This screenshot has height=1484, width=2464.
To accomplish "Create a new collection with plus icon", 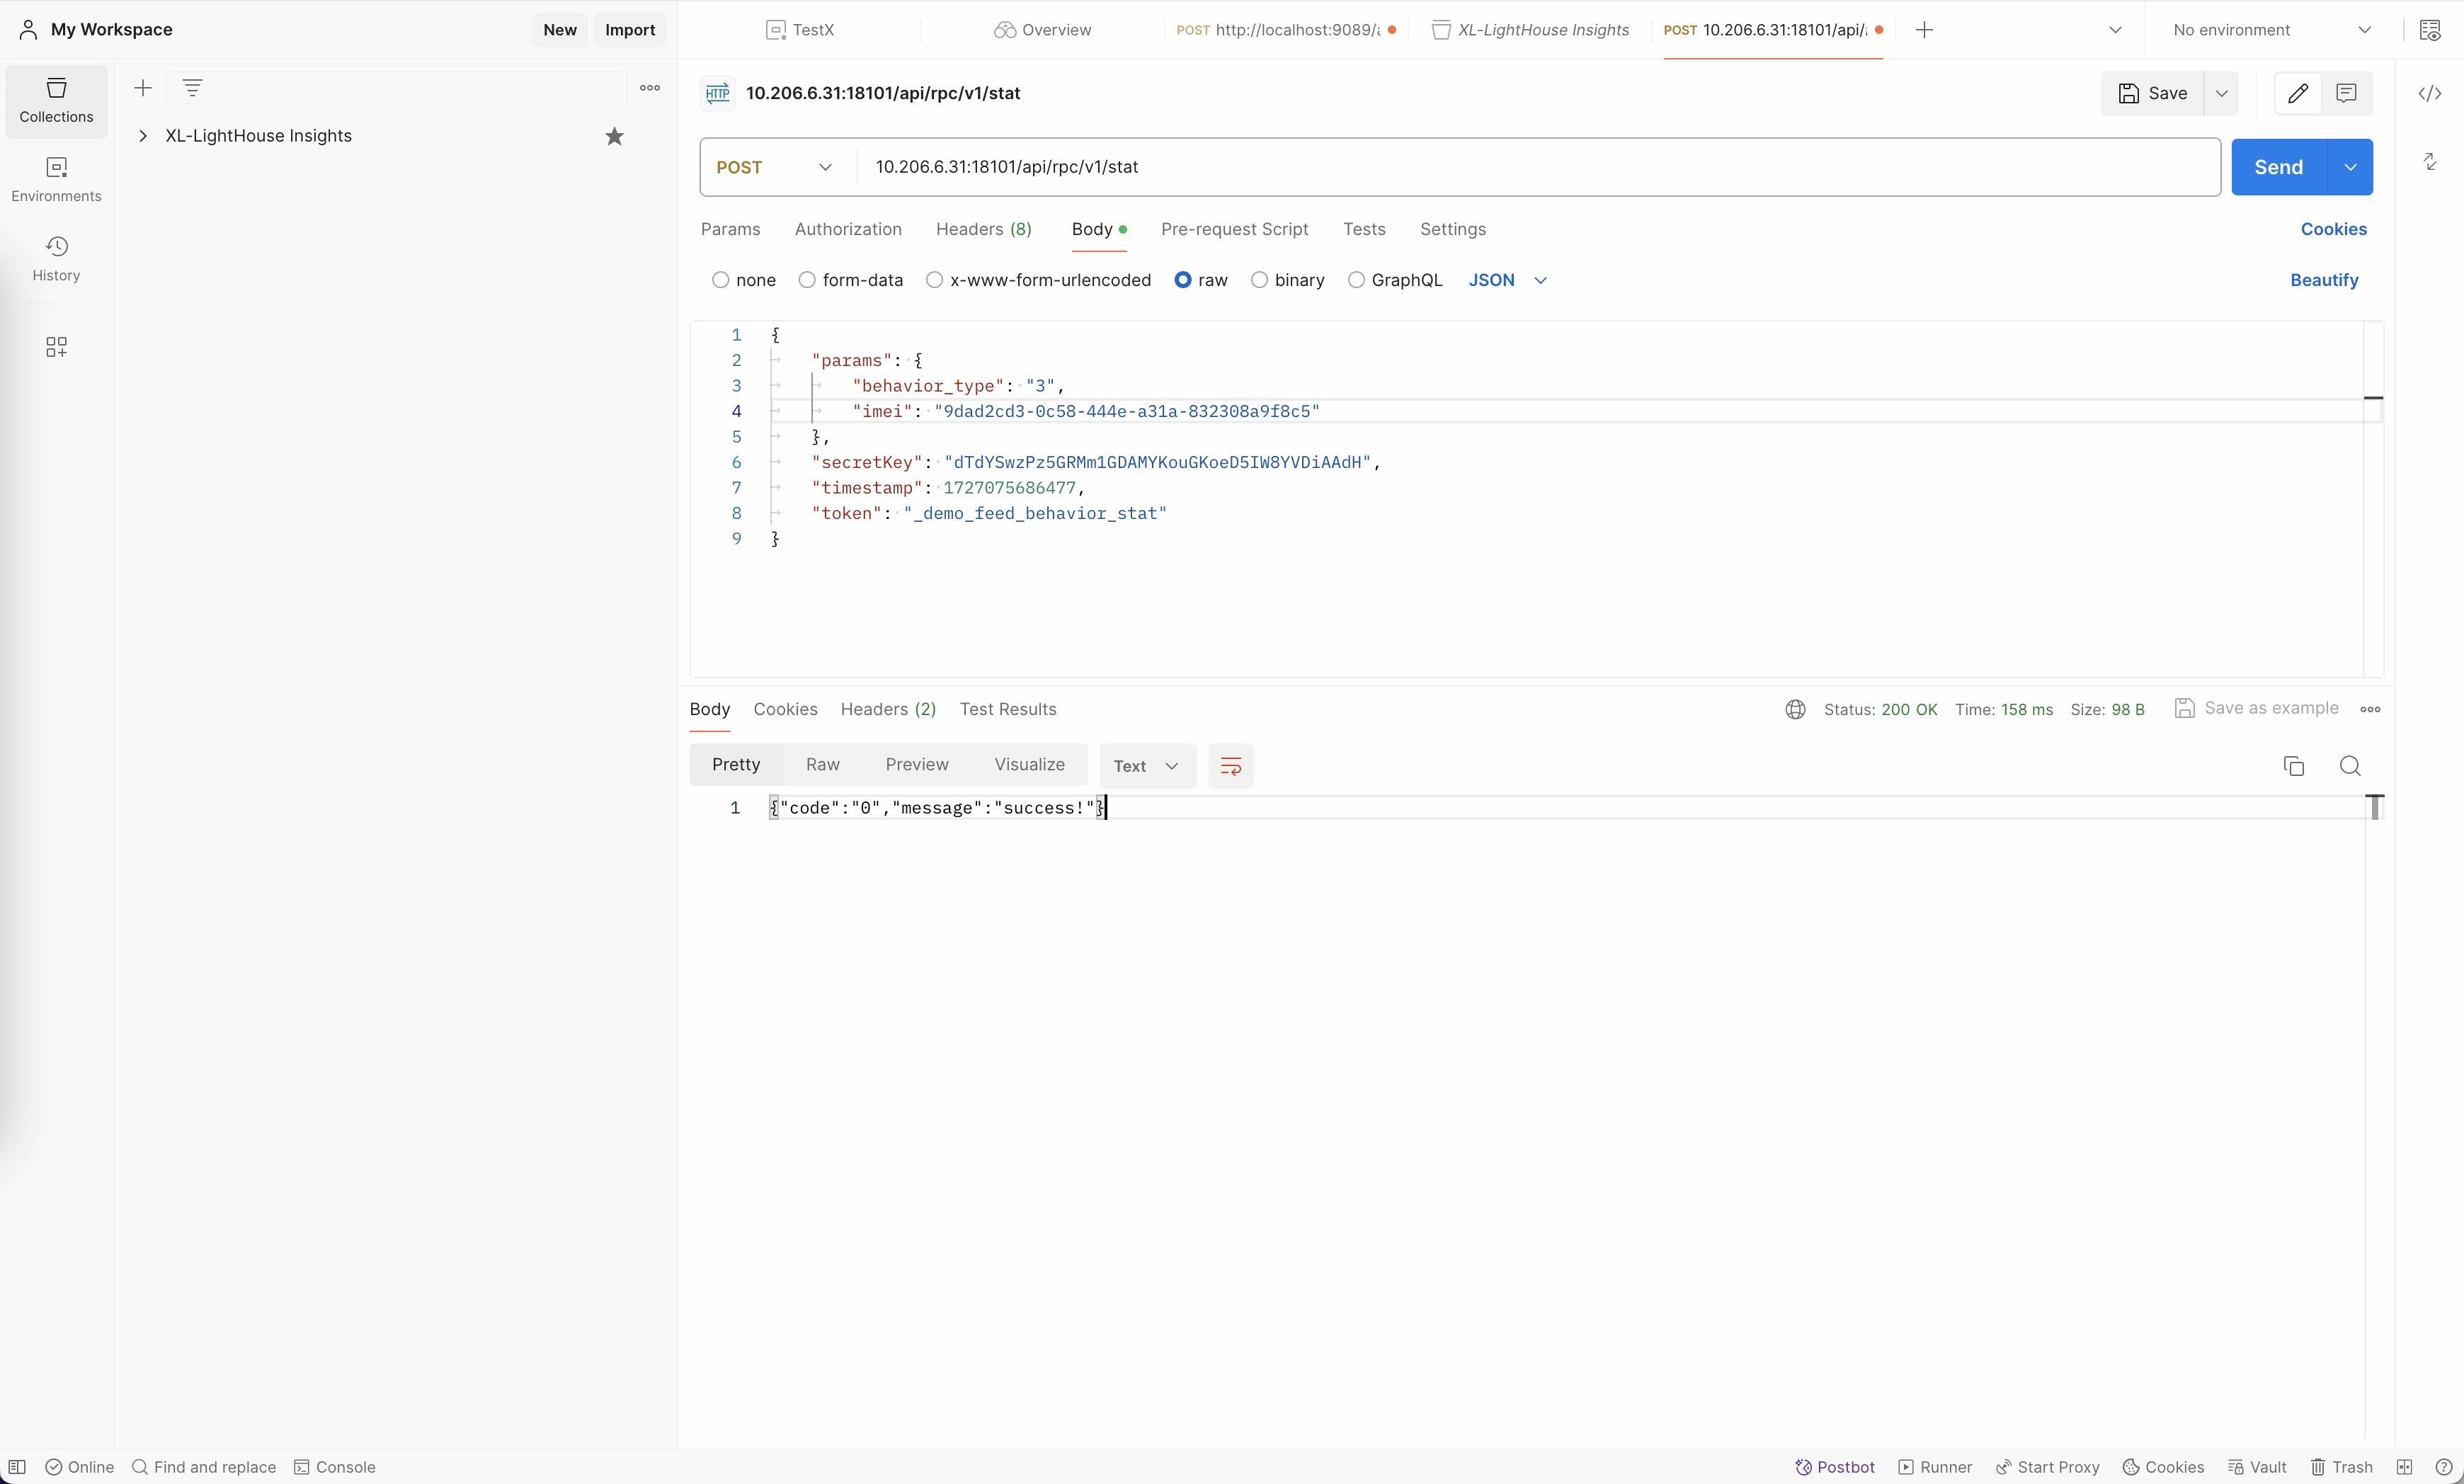I will click(143, 88).
